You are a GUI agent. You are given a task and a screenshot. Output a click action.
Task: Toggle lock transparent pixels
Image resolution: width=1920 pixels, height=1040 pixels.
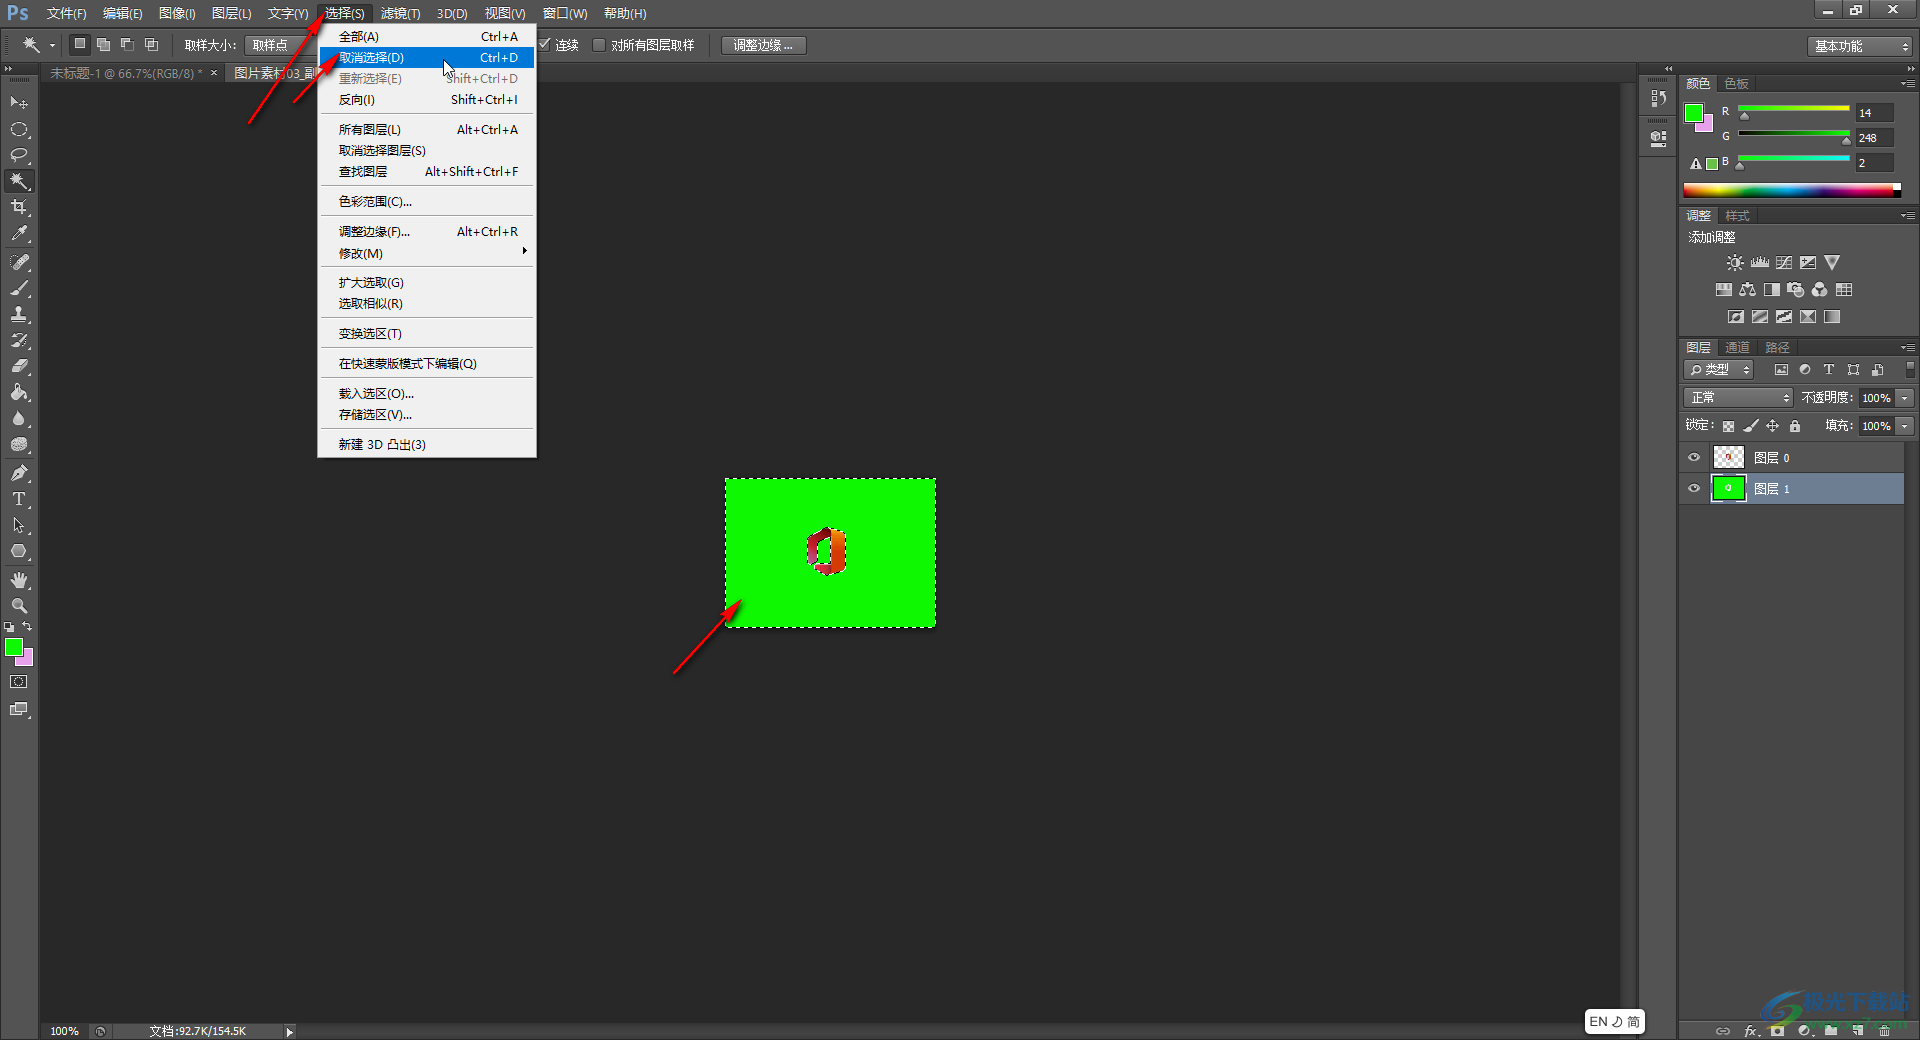(1728, 426)
